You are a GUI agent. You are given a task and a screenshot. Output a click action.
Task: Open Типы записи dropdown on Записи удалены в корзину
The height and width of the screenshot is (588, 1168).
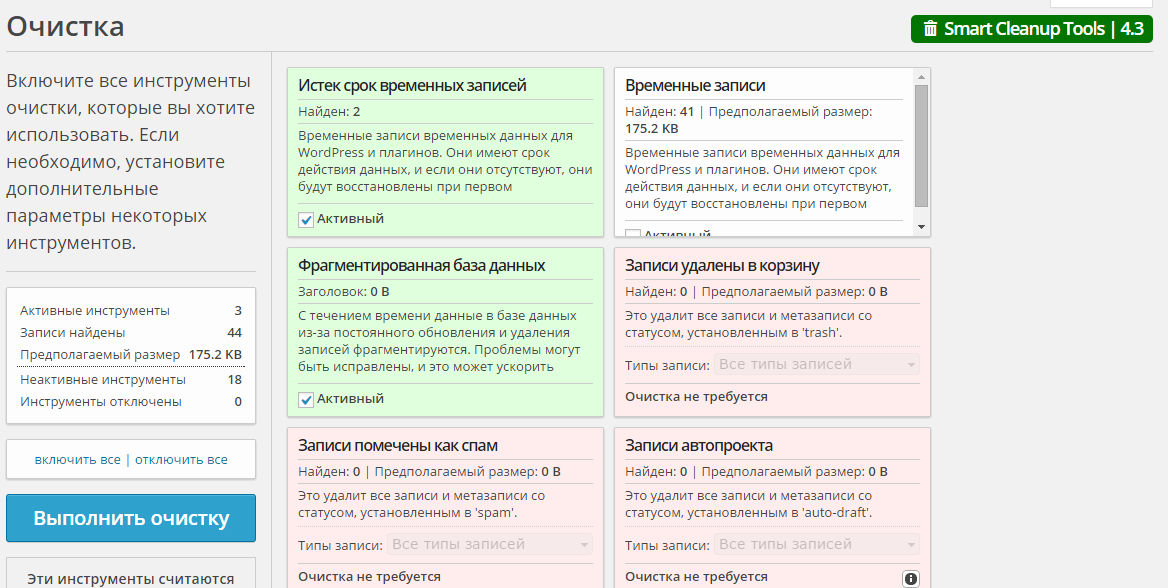(x=816, y=363)
